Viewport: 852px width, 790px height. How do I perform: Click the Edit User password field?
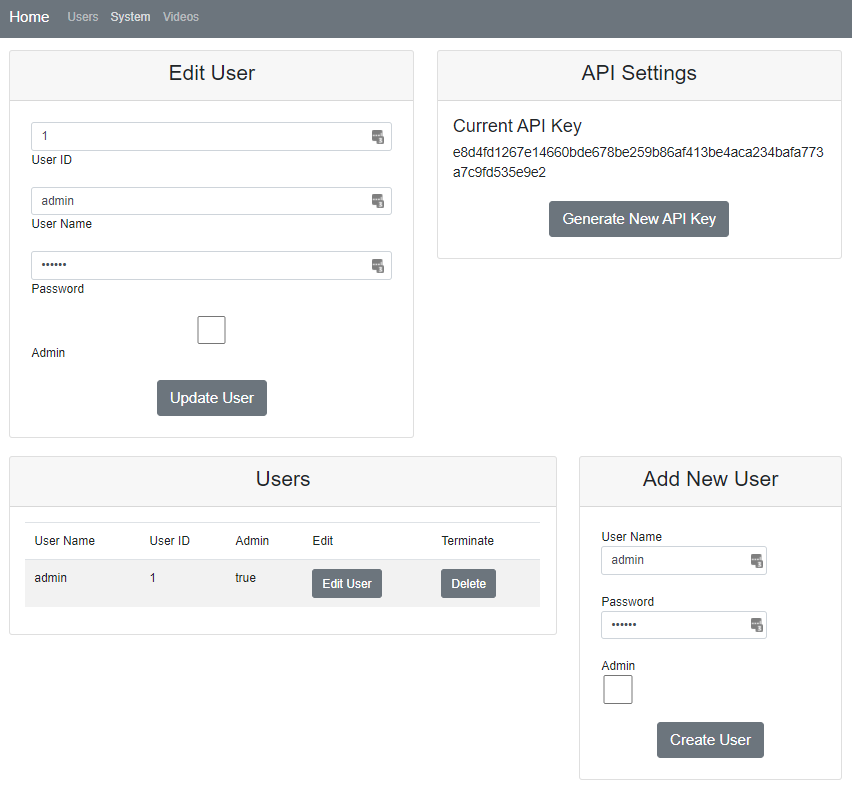[200, 266]
